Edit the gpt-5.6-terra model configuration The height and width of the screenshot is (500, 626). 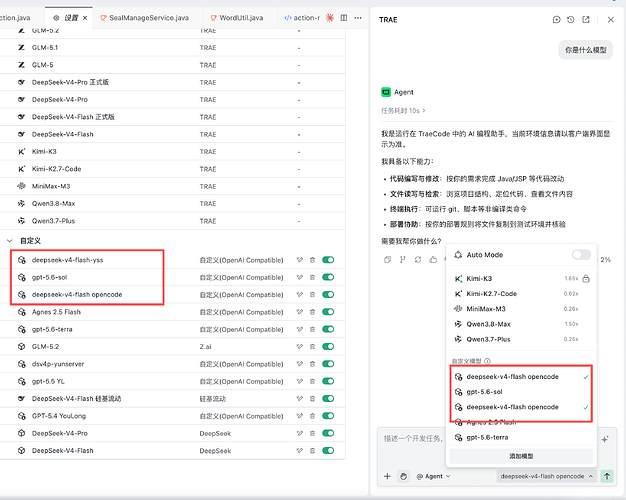coord(300,329)
